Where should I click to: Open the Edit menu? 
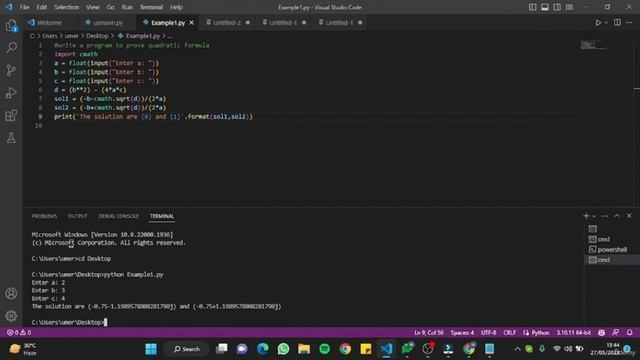click(42, 7)
